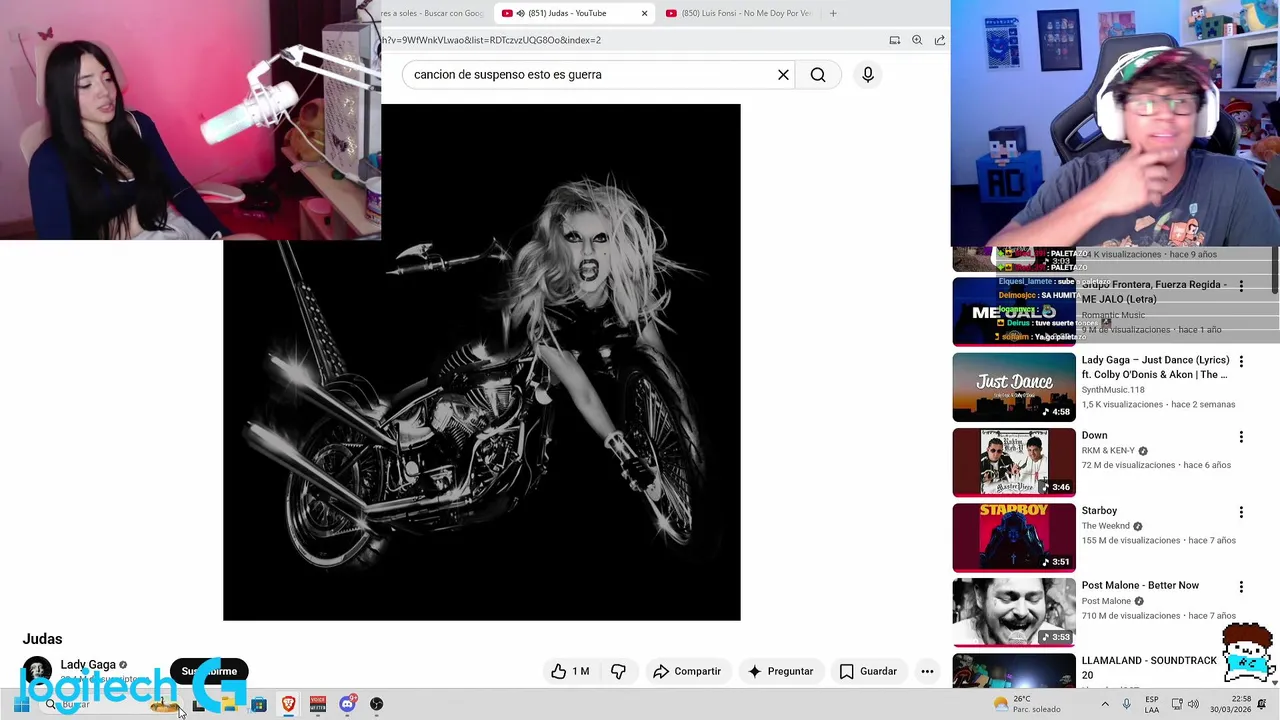
Task: Open SynthMusic.118 channel link
Action: [x=1113, y=389]
